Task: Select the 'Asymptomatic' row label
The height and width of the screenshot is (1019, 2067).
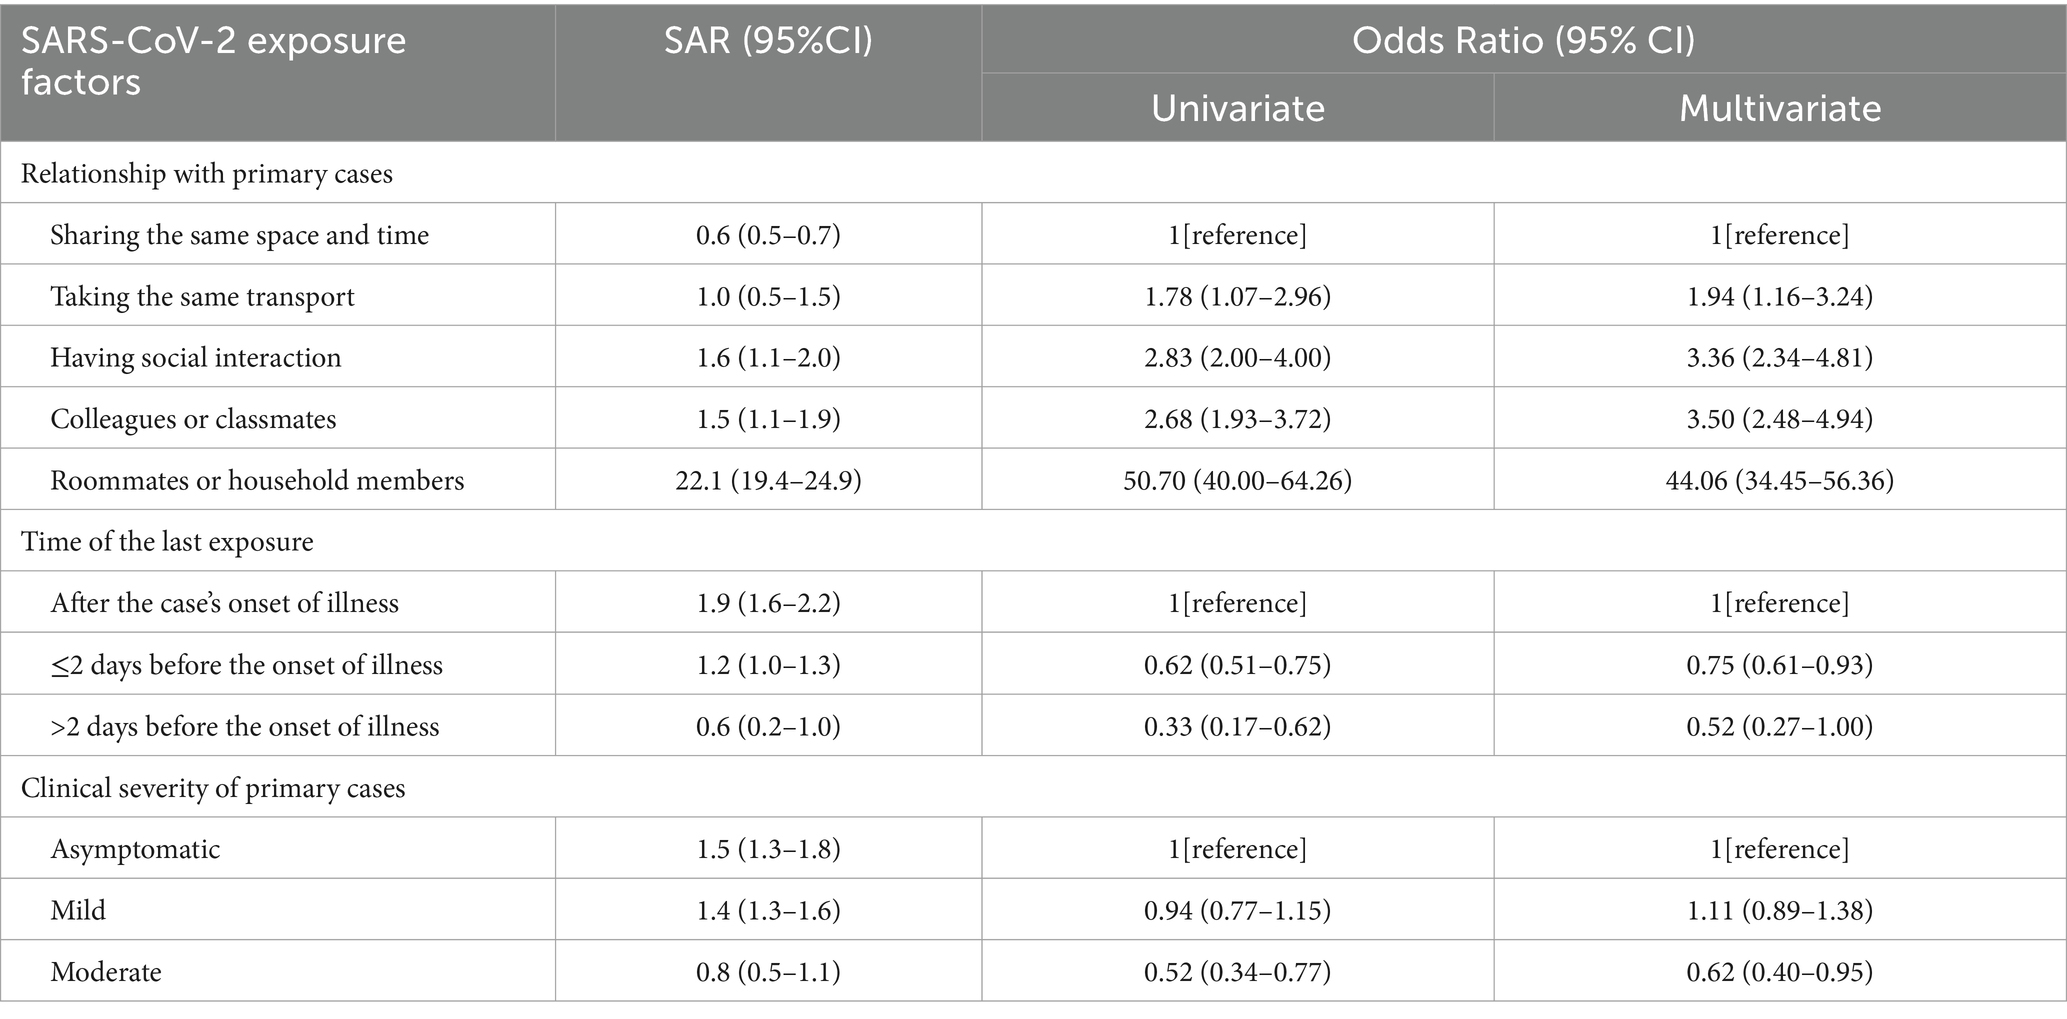Action: point(135,849)
